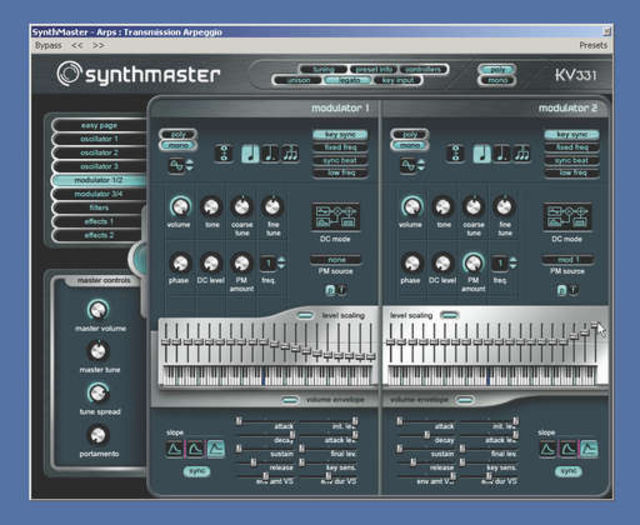Toggle envelope sync in modulator 1
Screen dimensions: 640x525
point(197,472)
